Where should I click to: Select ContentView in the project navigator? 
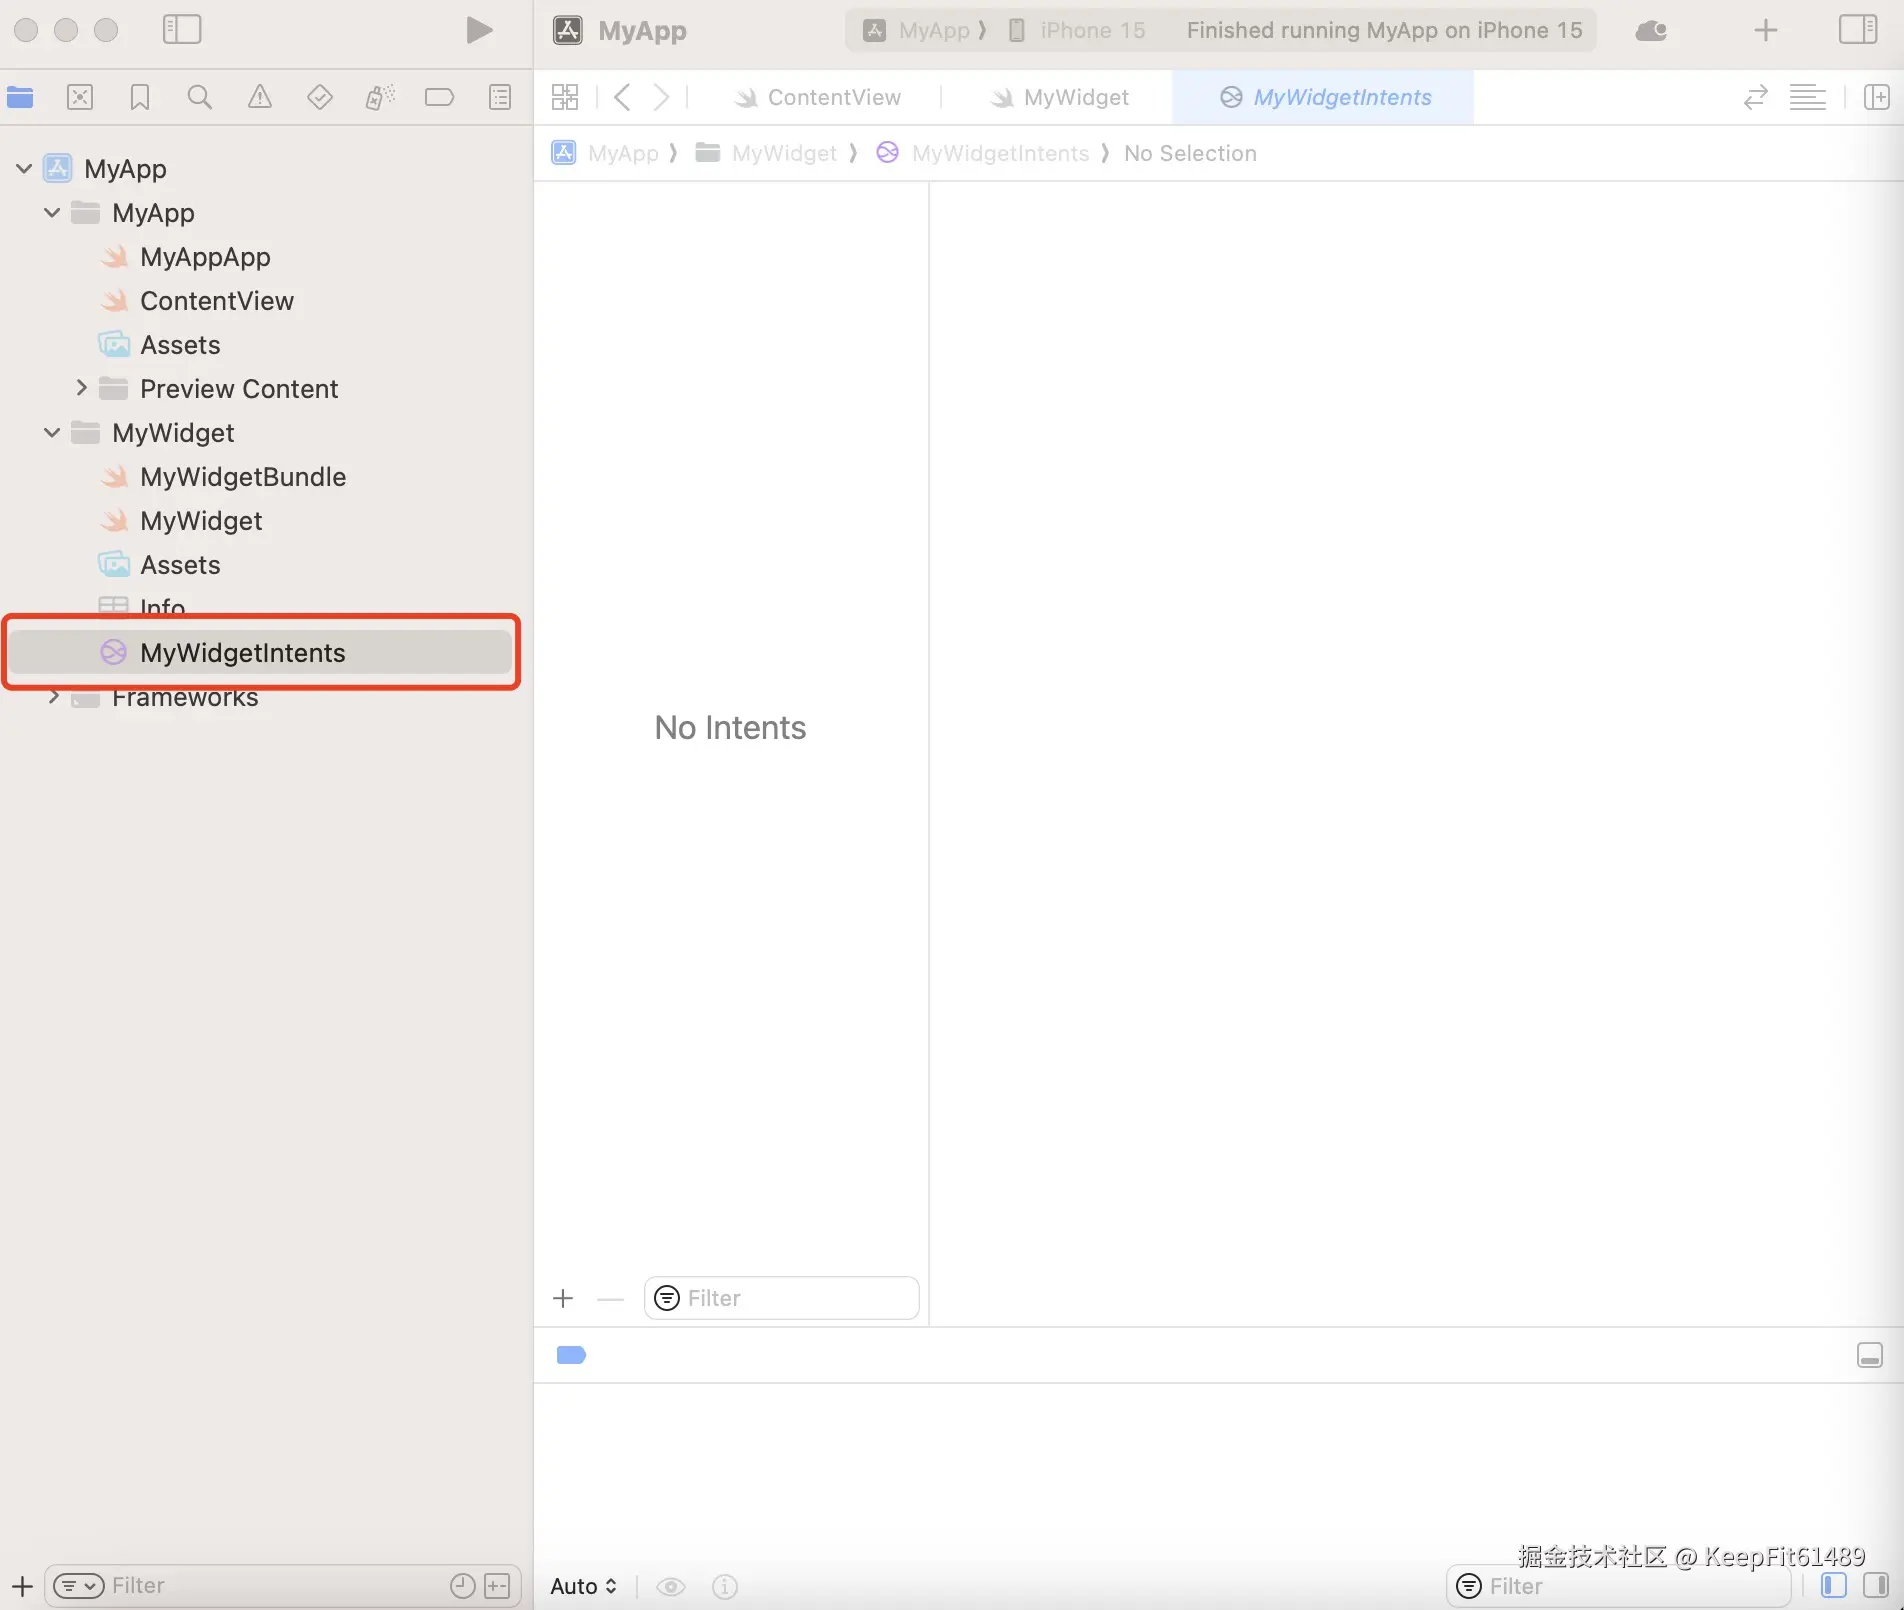pyautogui.click(x=217, y=301)
